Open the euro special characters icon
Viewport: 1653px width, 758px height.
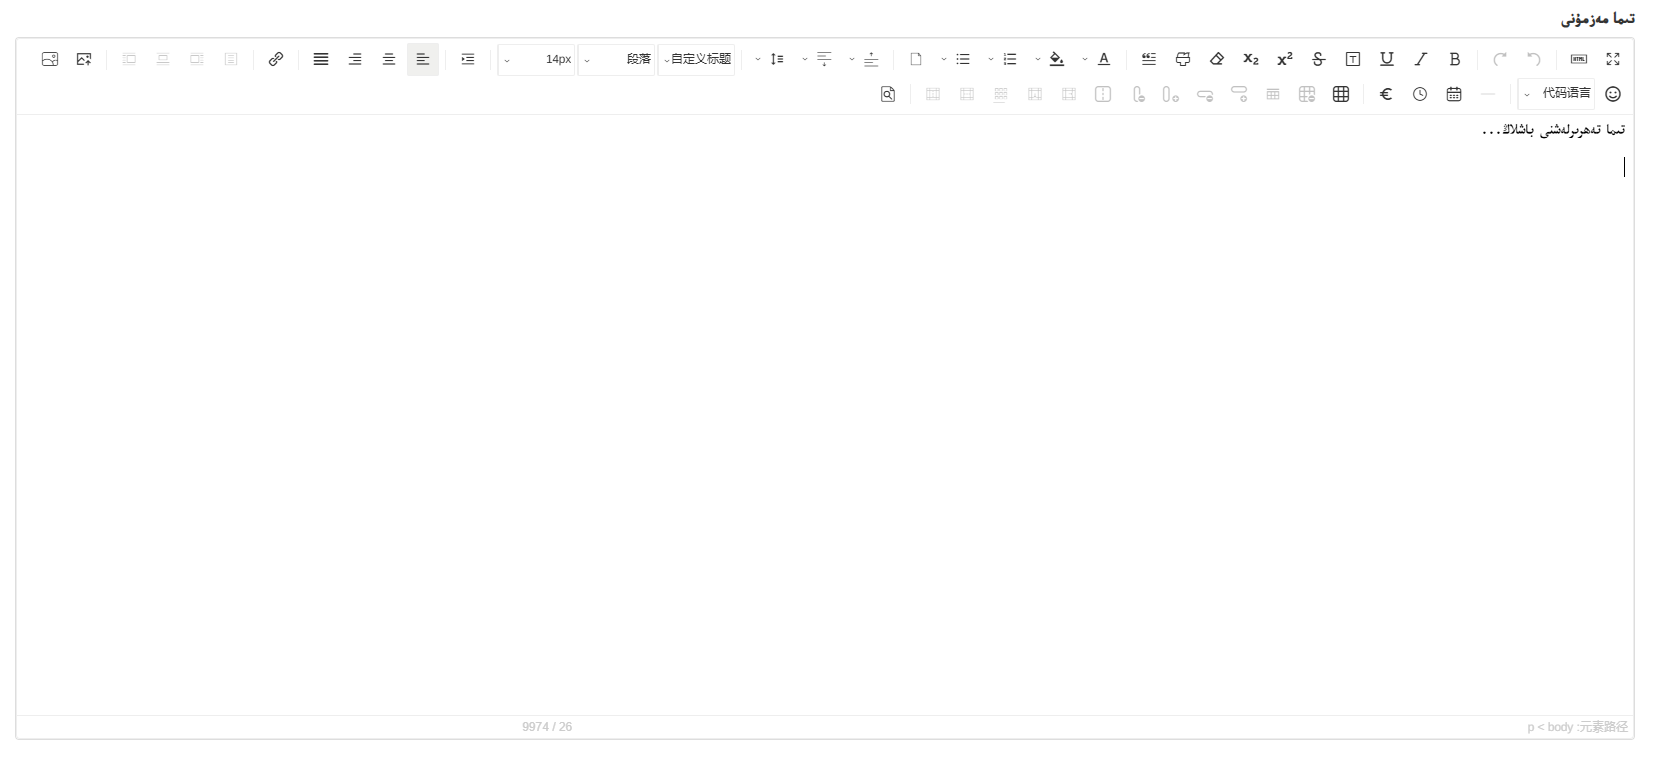[x=1385, y=94]
